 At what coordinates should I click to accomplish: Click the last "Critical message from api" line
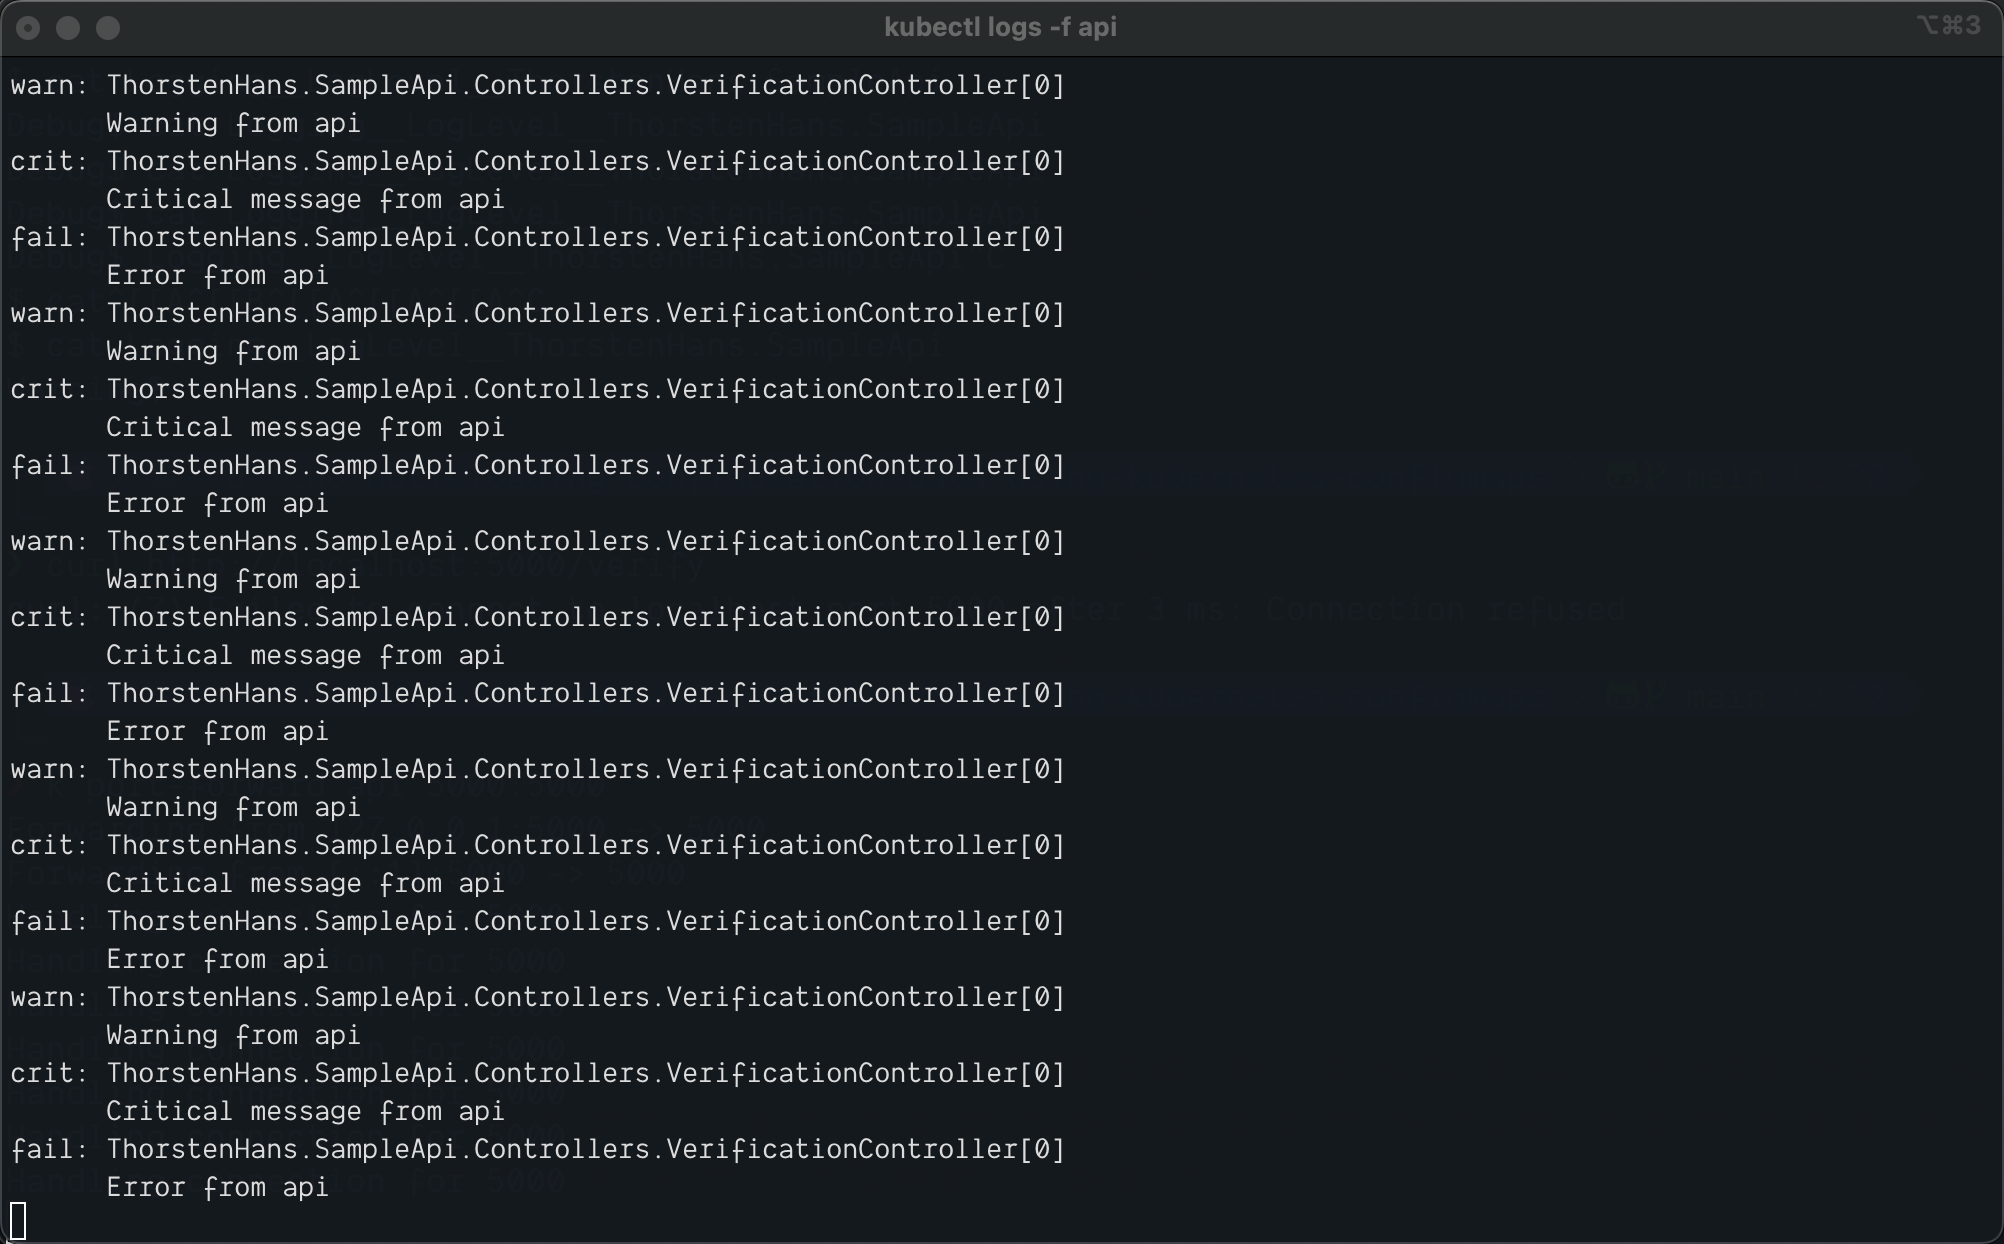pyautogui.click(x=305, y=1112)
